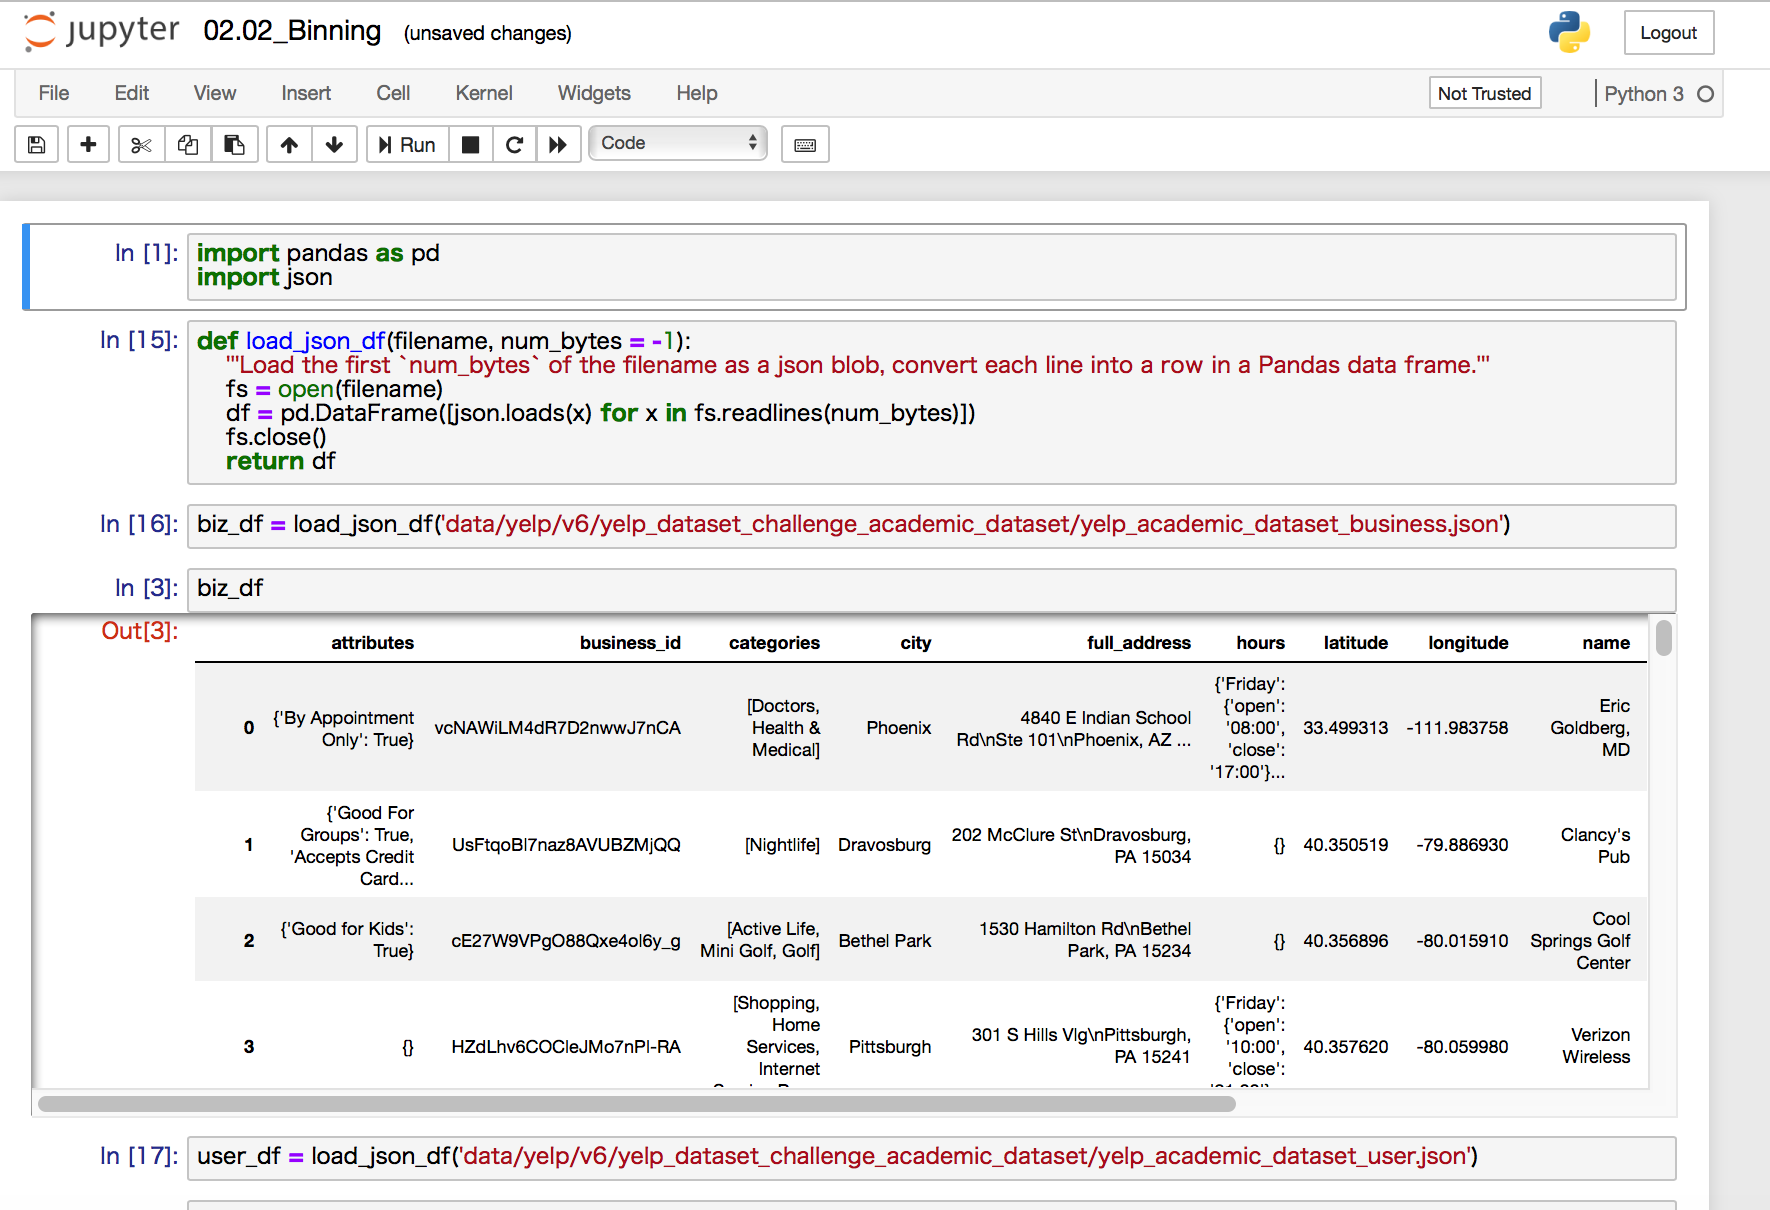Click the full_address column header
1770x1210 pixels.
point(1139,643)
